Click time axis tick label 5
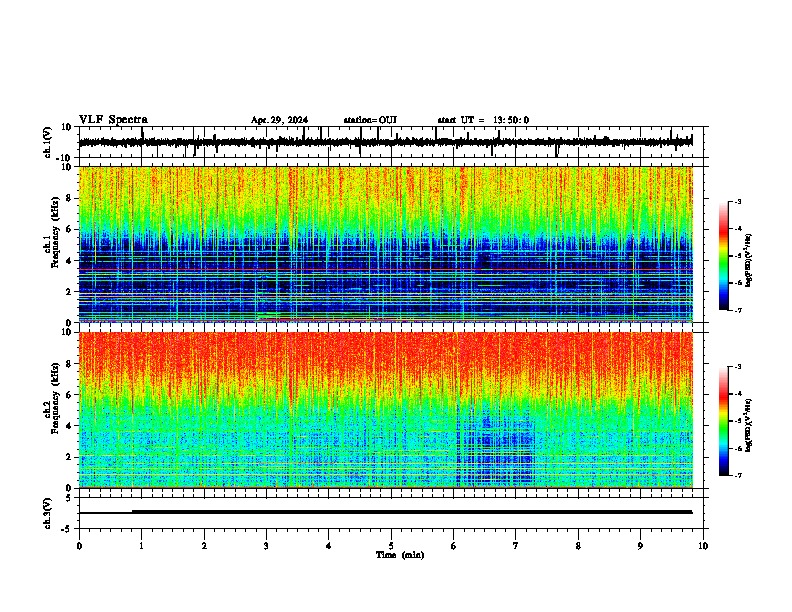Screen dimensions: 792x612 [391, 546]
